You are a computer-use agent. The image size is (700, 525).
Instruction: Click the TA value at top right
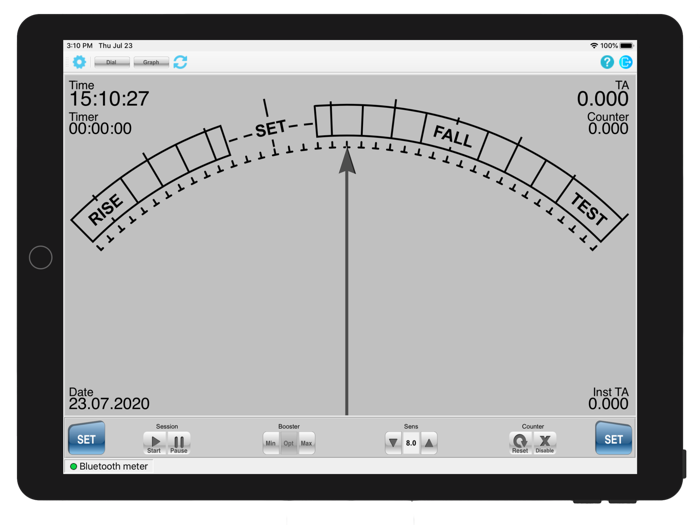click(603, 99)
